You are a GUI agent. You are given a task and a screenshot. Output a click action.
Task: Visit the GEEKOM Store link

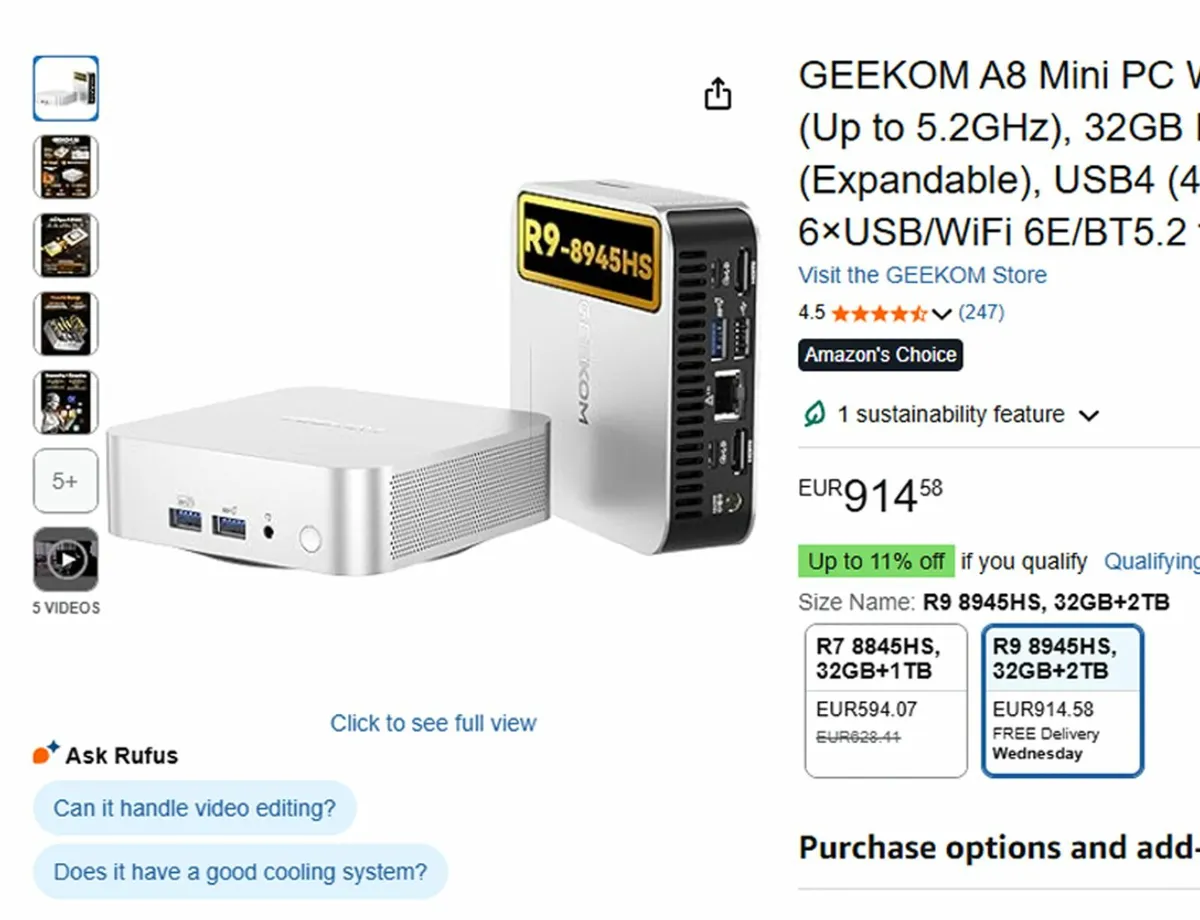click(x=922, y=275)
